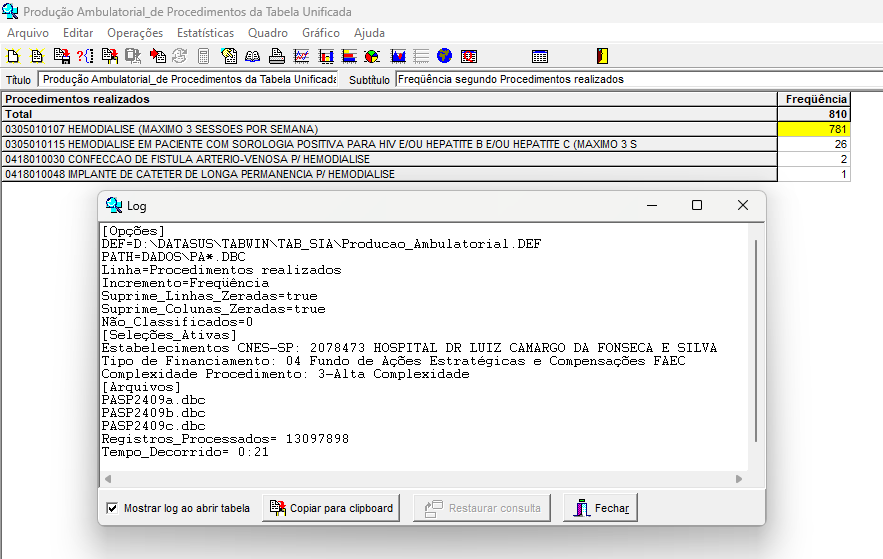
Task: Click the open book icon
Action: click(x=252, y=56)
